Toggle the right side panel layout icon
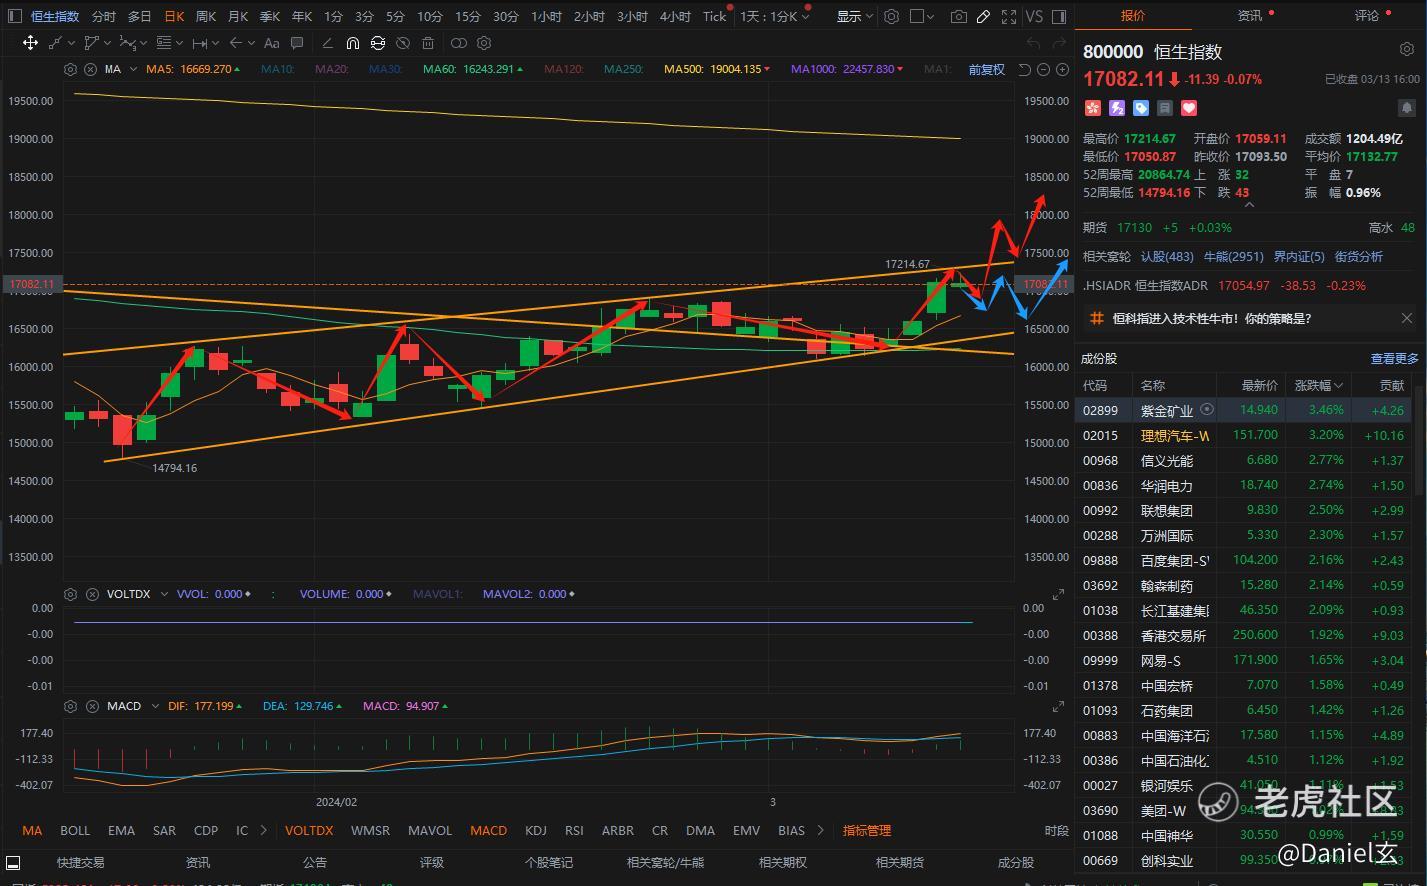1427x886 pixels. point(1059,16)
